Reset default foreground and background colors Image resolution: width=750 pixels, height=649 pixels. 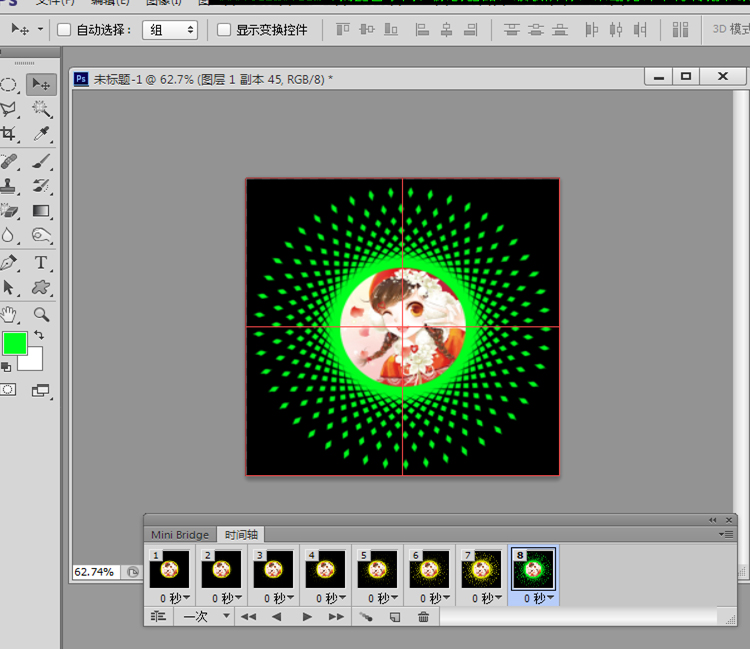6,367
